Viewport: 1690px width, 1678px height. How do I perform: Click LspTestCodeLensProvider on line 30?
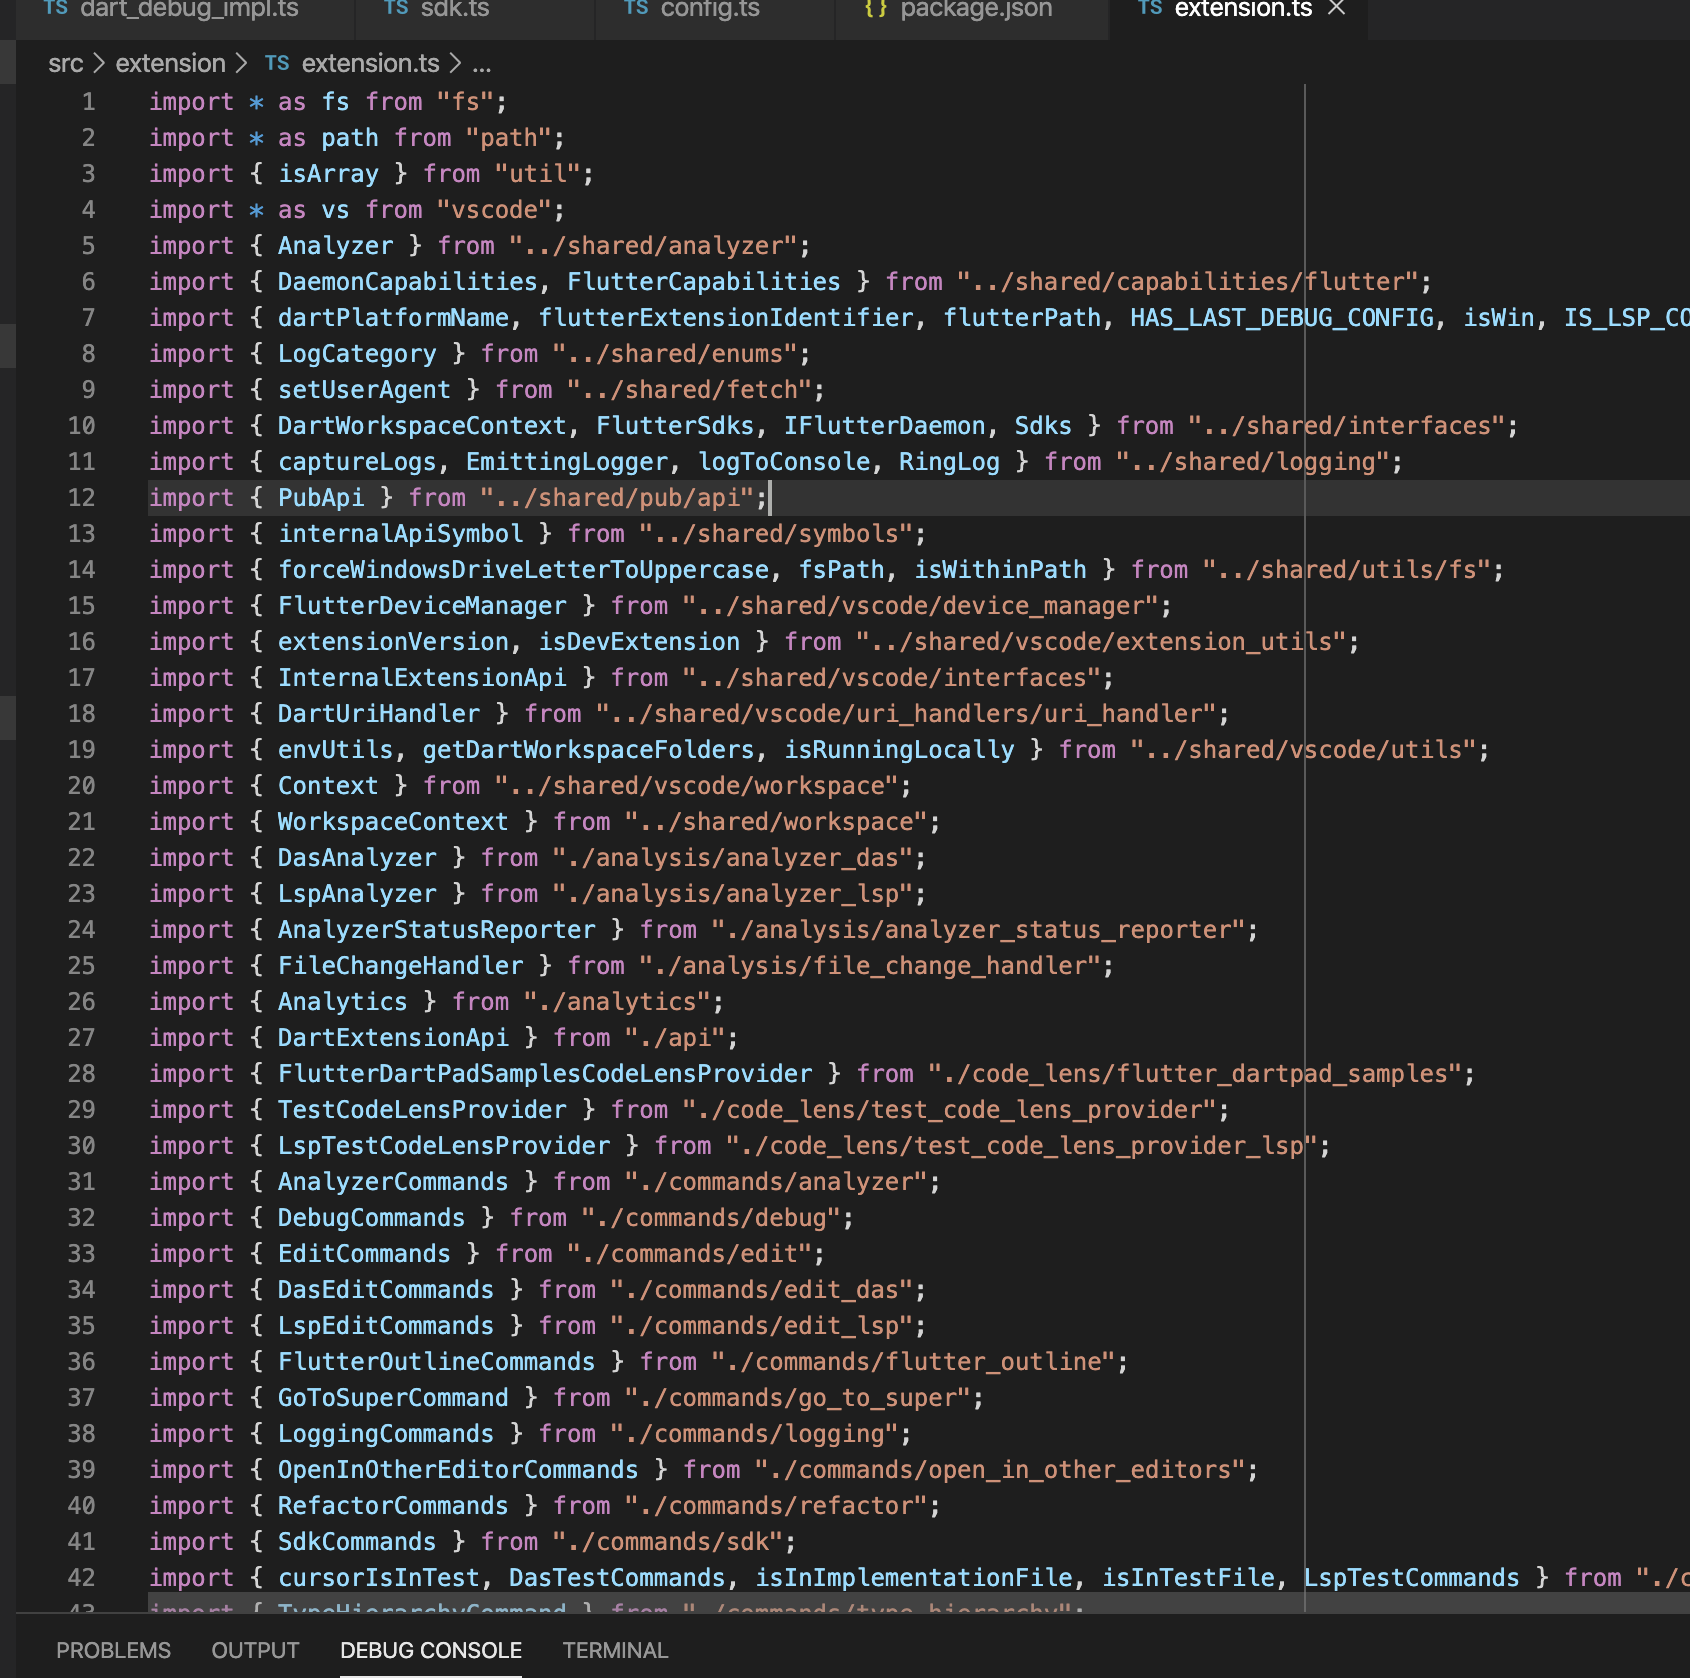444,1146
